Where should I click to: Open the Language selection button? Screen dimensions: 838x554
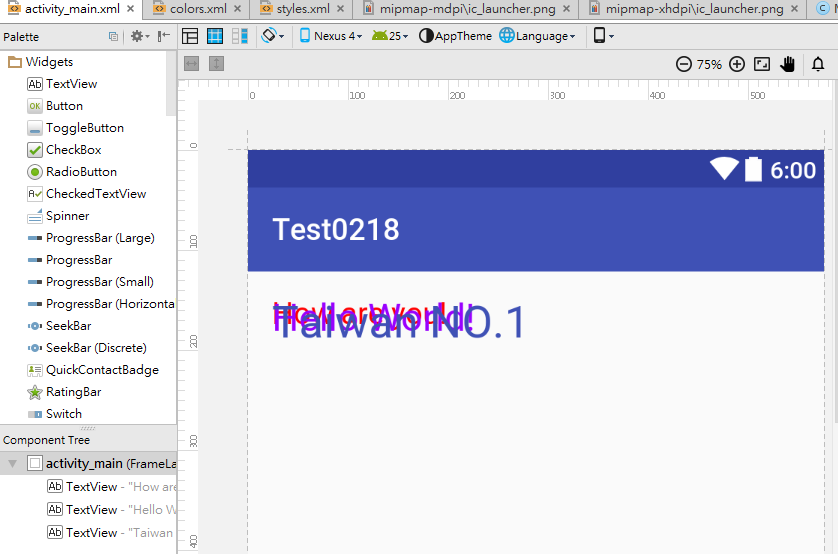click(x=538, y=36)
